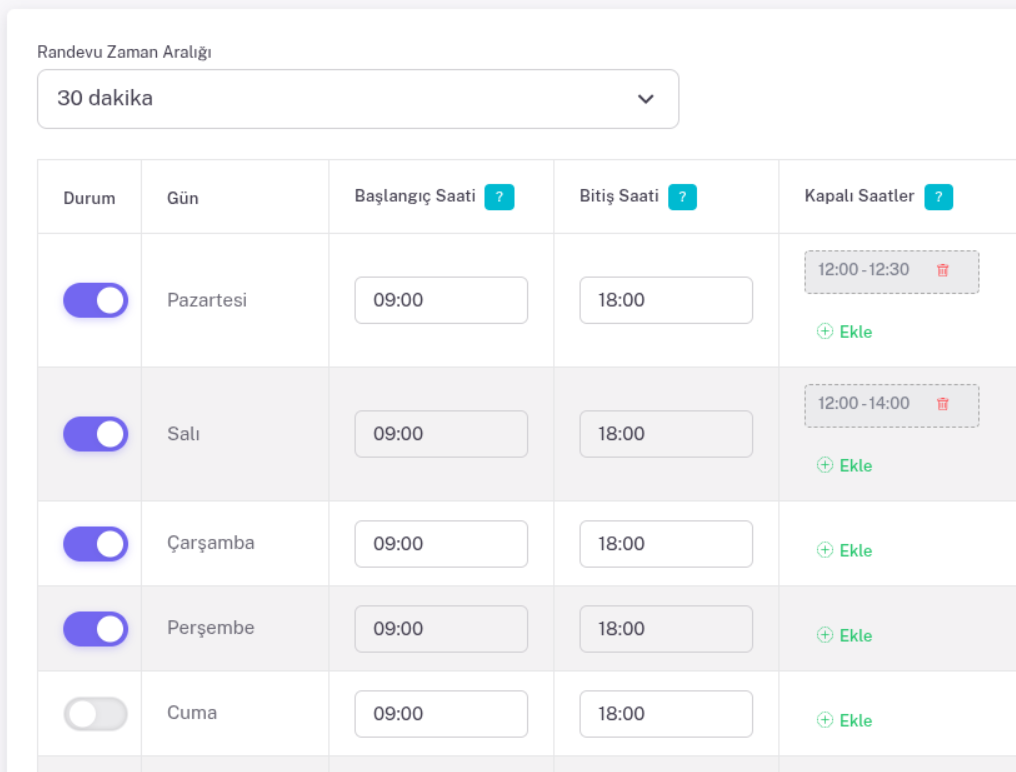Open the Randevu Zaman Aralığı dropdown

click(358, 99)
